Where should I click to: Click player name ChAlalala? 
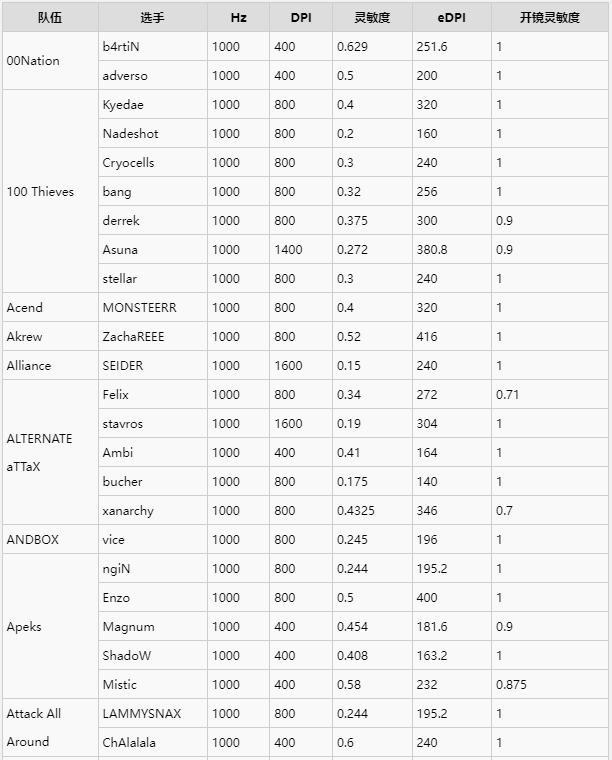click(x=129, y=743)
